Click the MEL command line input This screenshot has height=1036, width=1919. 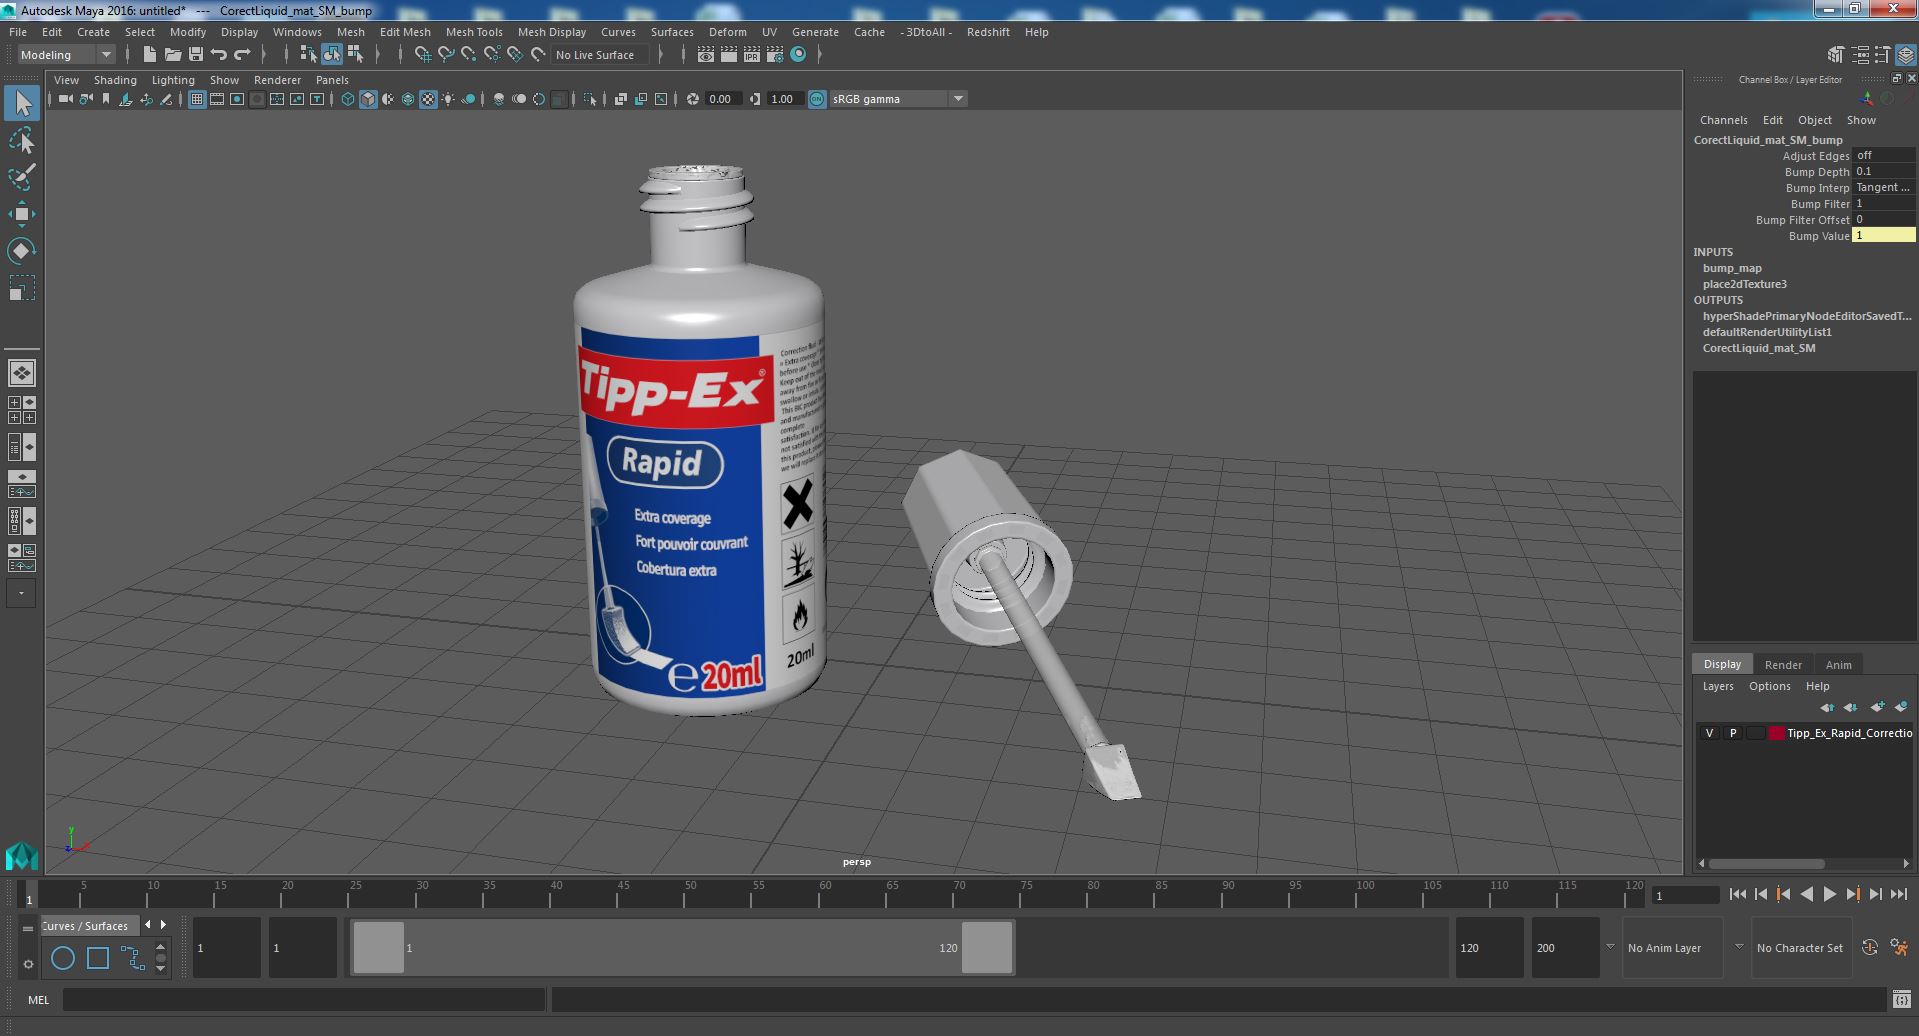tap(304, 999)
